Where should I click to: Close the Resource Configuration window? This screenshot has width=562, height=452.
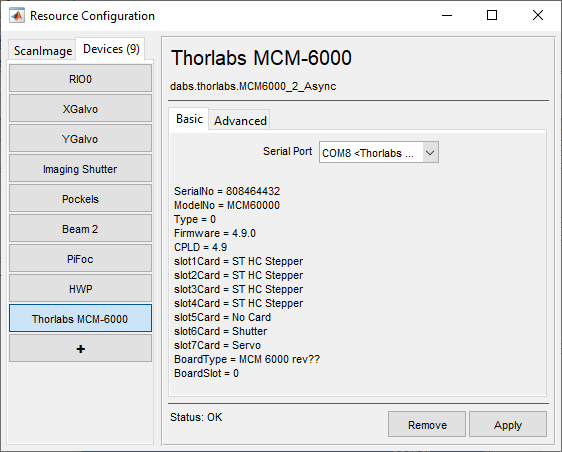point(538,15)
